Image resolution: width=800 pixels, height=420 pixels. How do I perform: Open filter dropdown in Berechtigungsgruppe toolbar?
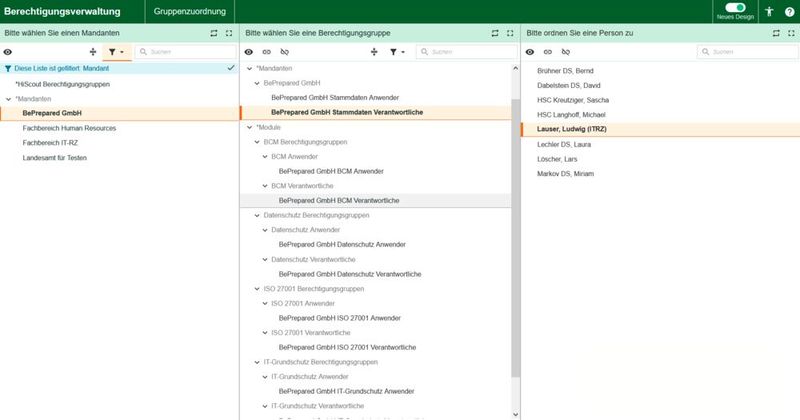(x=397, y=52)
